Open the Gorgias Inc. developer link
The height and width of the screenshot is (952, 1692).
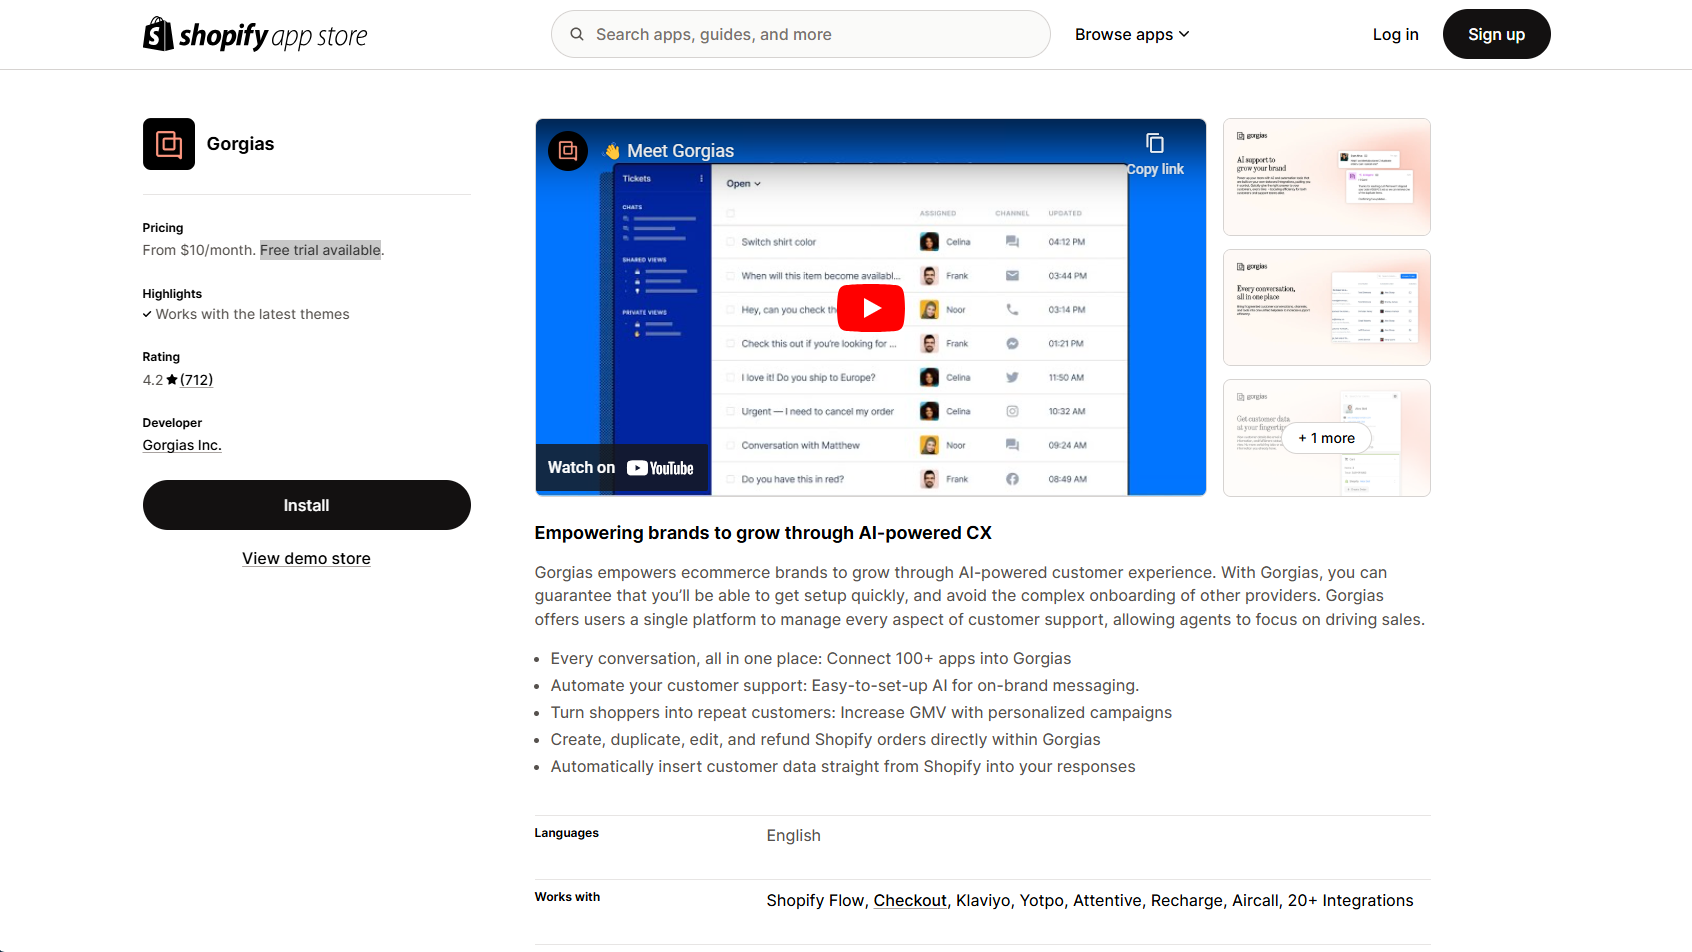point(182,445)
